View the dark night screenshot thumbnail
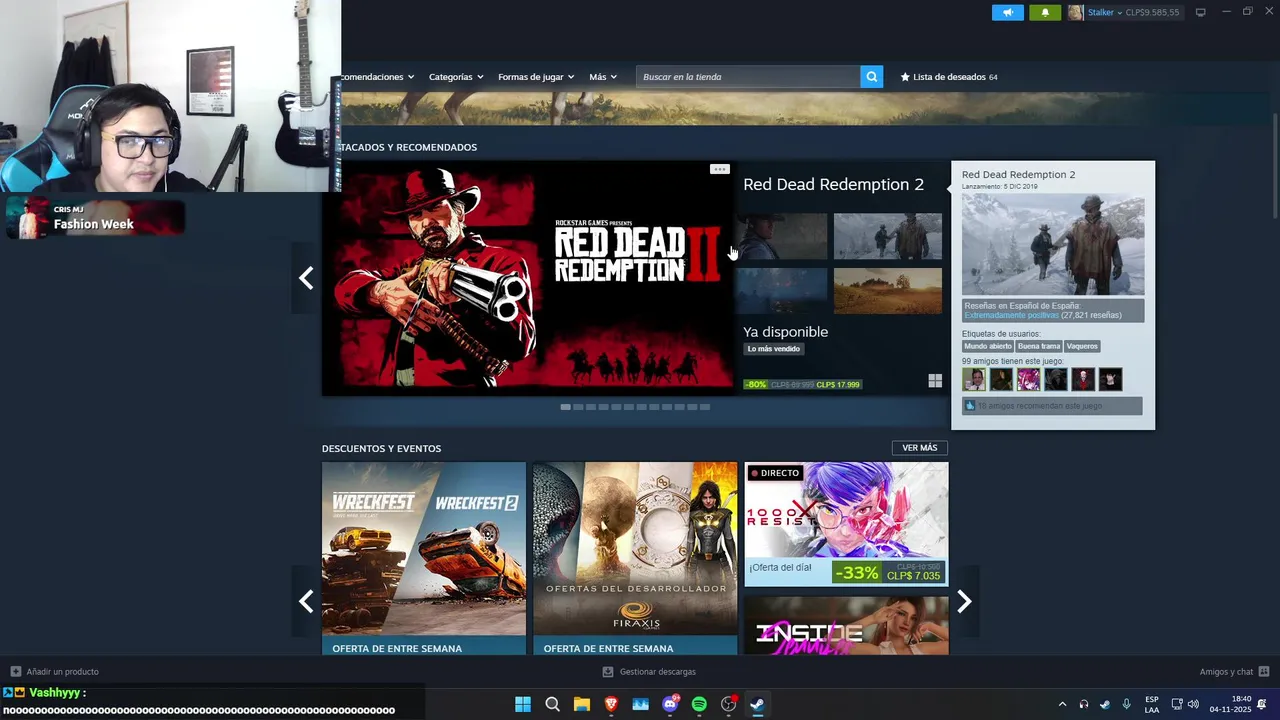The width and height of the screenshot is (1280, 720). click(781, 291)
